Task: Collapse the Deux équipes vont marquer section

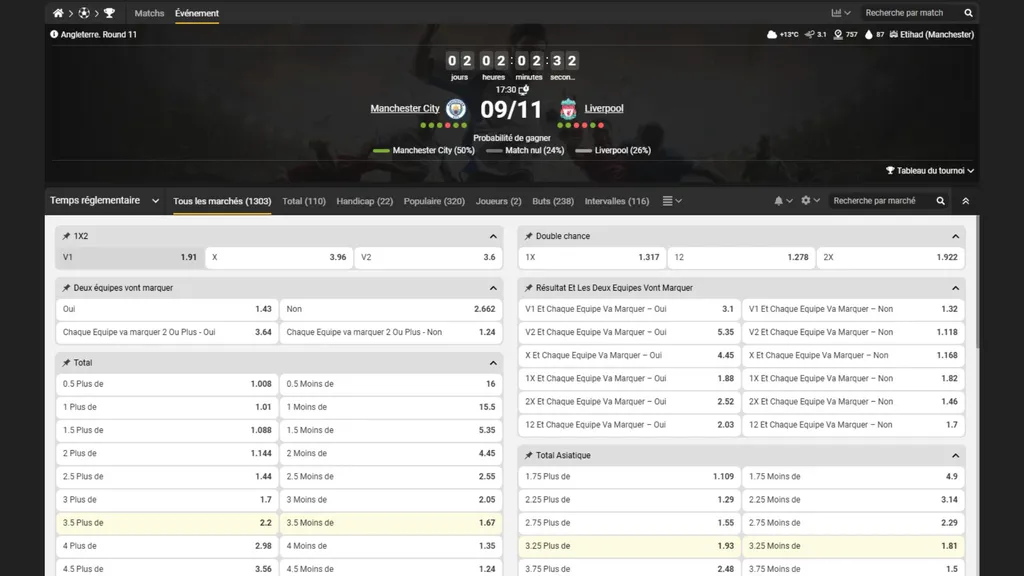Action: click(493, 288)
